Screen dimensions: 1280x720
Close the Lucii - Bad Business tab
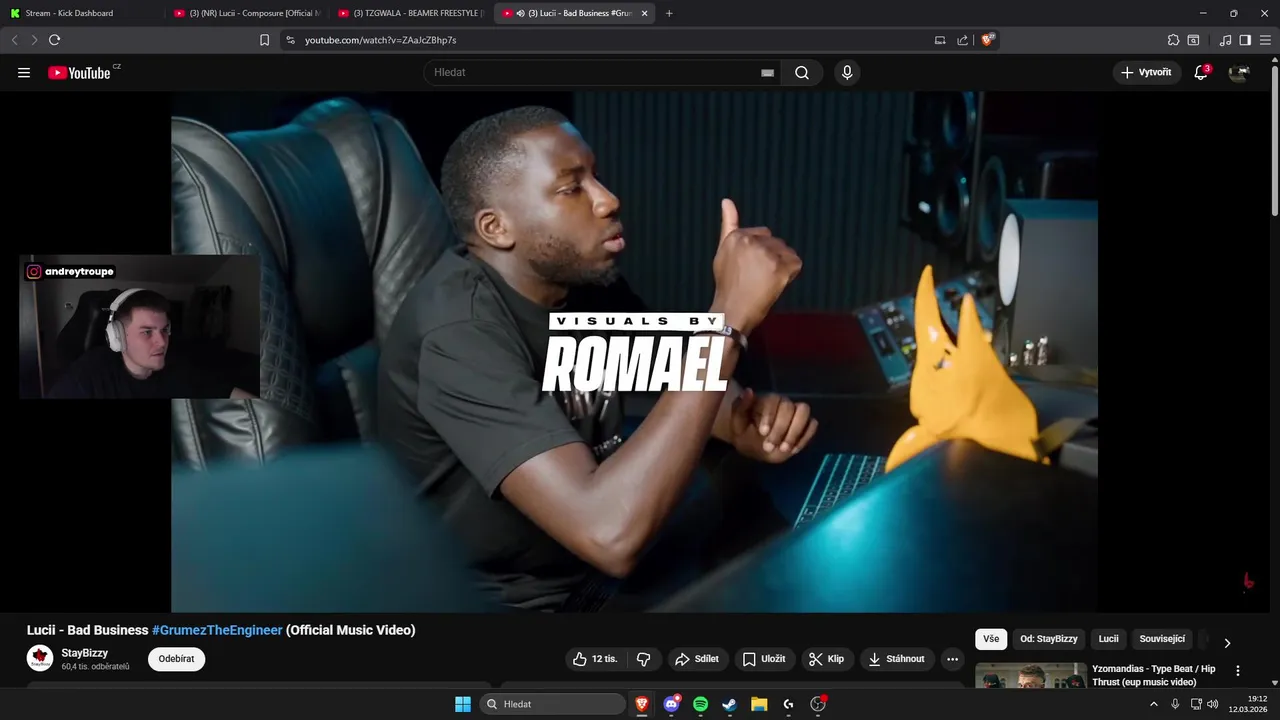(x=644, y=13)
